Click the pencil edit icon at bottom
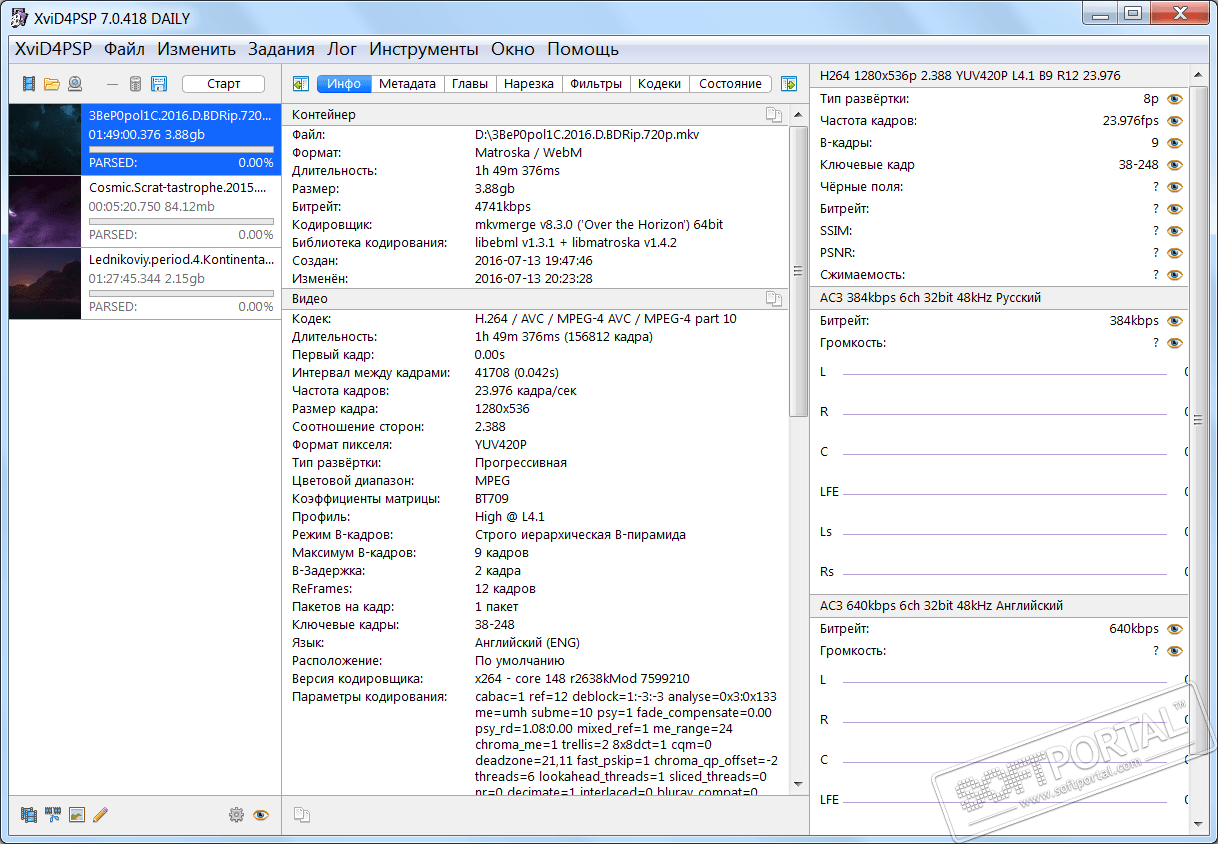Viewport: 1218px width, 844px height. point(100,815)
